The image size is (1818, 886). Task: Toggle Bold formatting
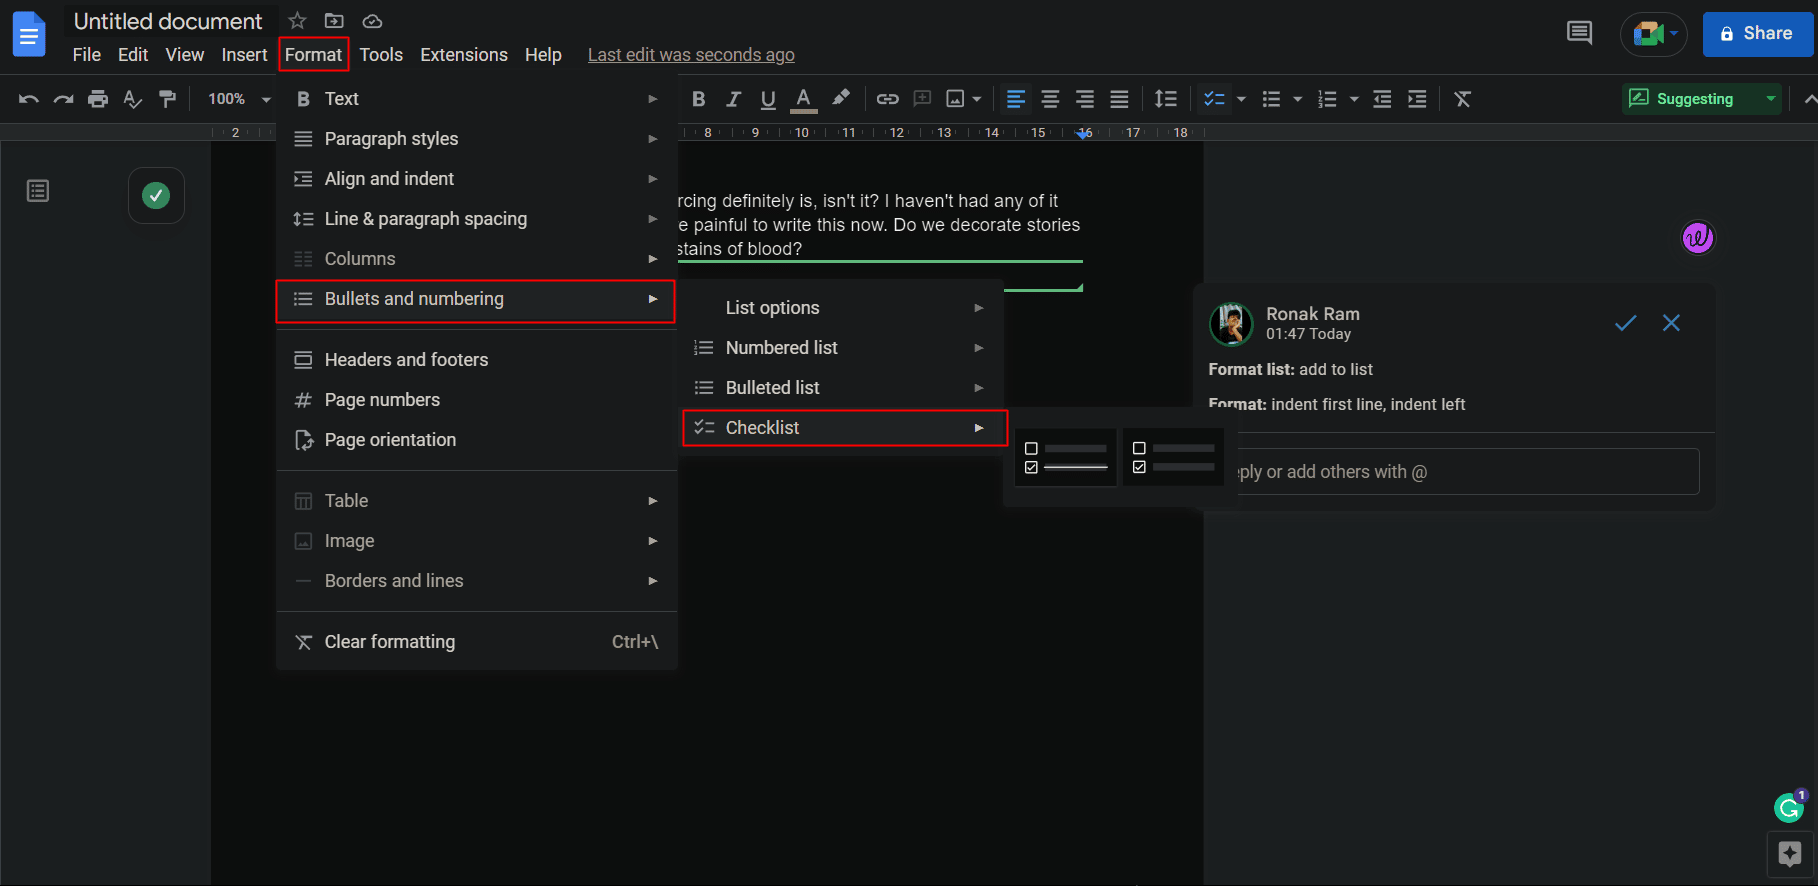tap(699, 99)
